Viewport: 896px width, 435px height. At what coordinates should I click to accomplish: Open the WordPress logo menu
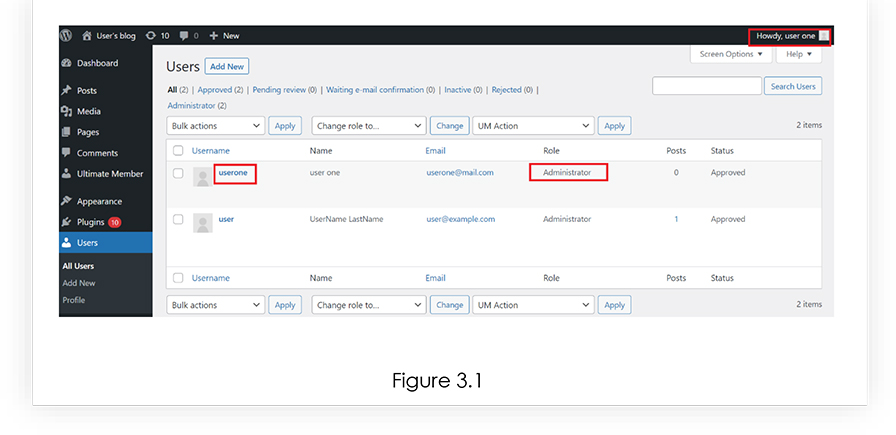[66, 35]
